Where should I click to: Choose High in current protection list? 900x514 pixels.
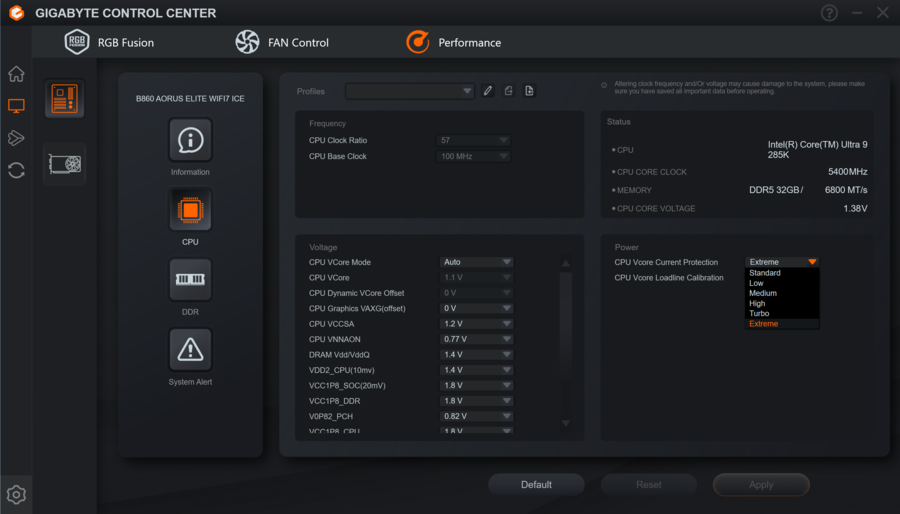tap(782, 303)
